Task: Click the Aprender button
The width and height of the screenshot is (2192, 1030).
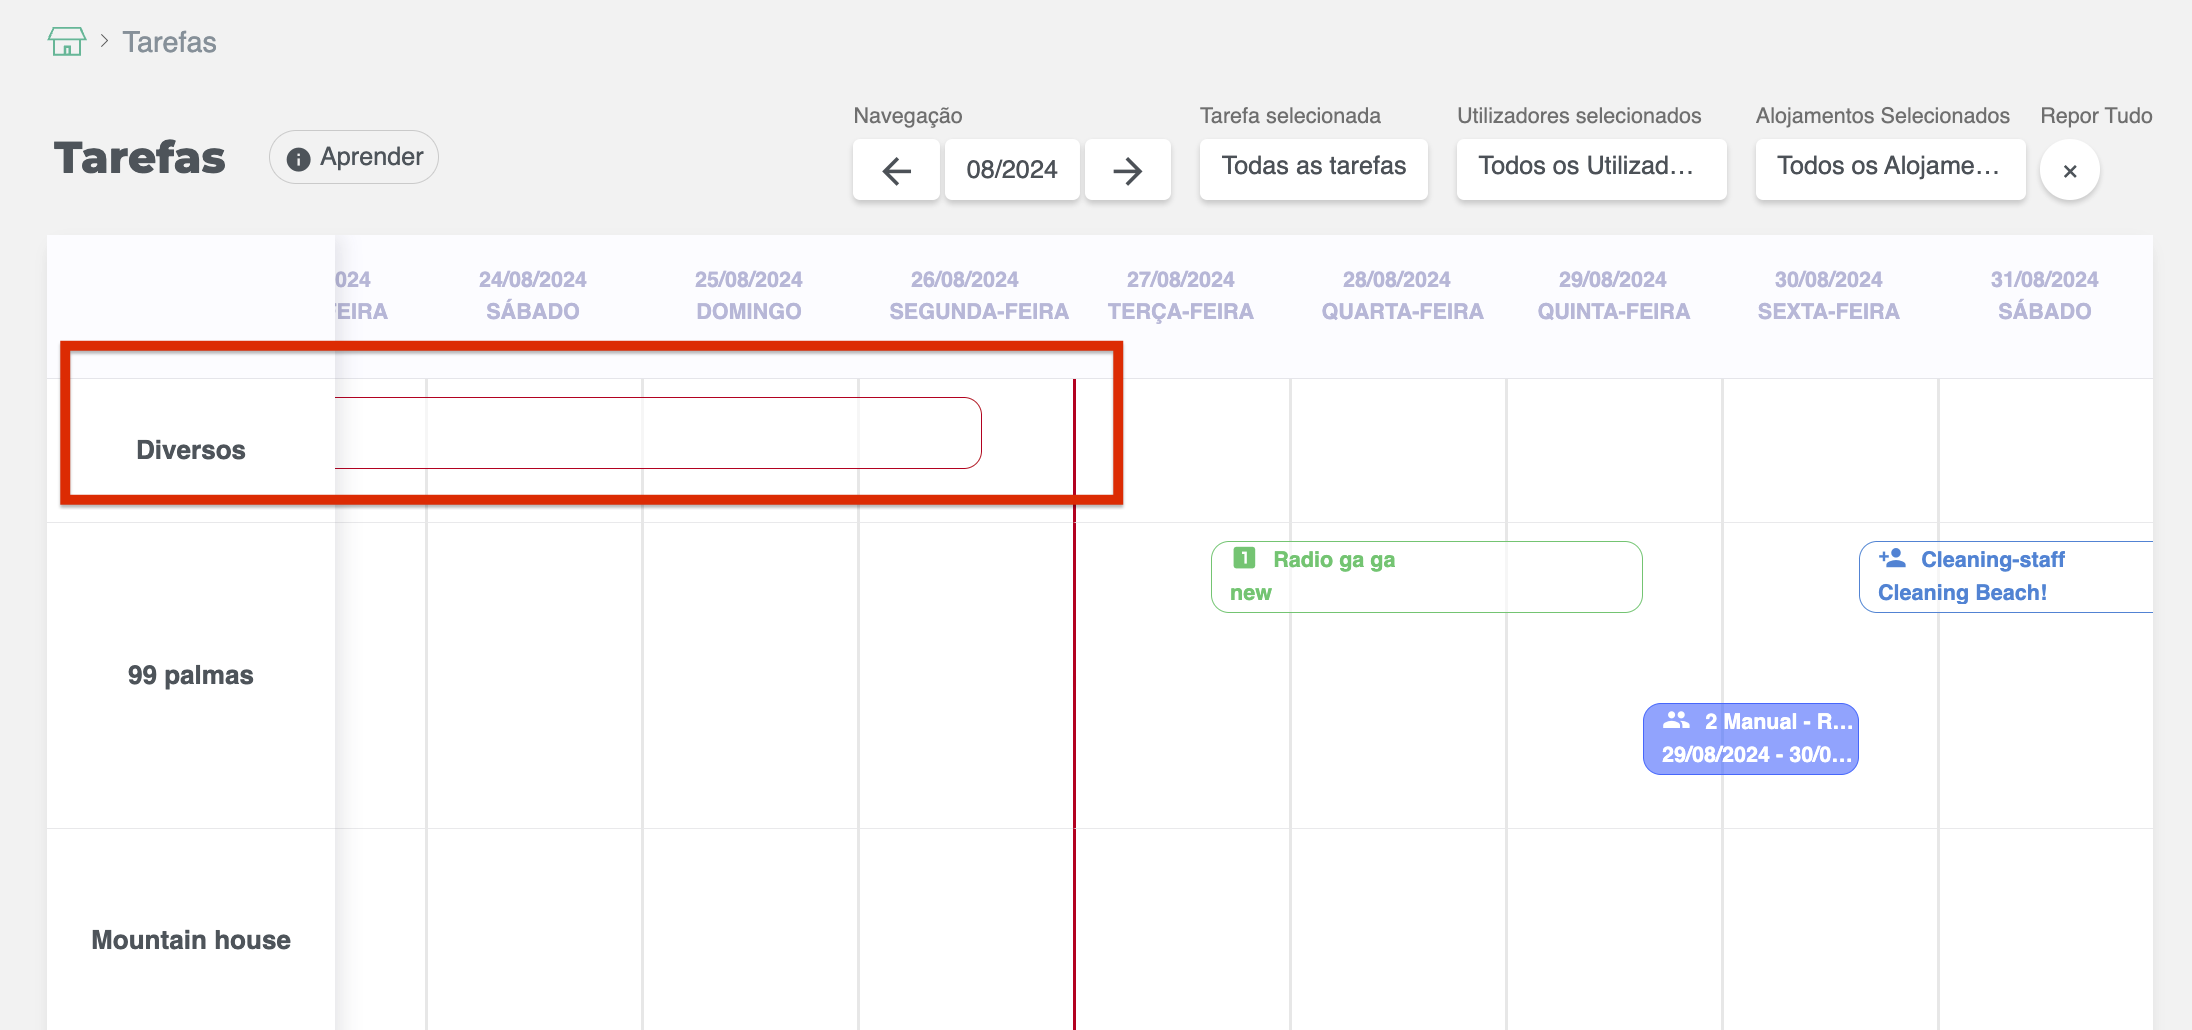Action: coord(353,157)
